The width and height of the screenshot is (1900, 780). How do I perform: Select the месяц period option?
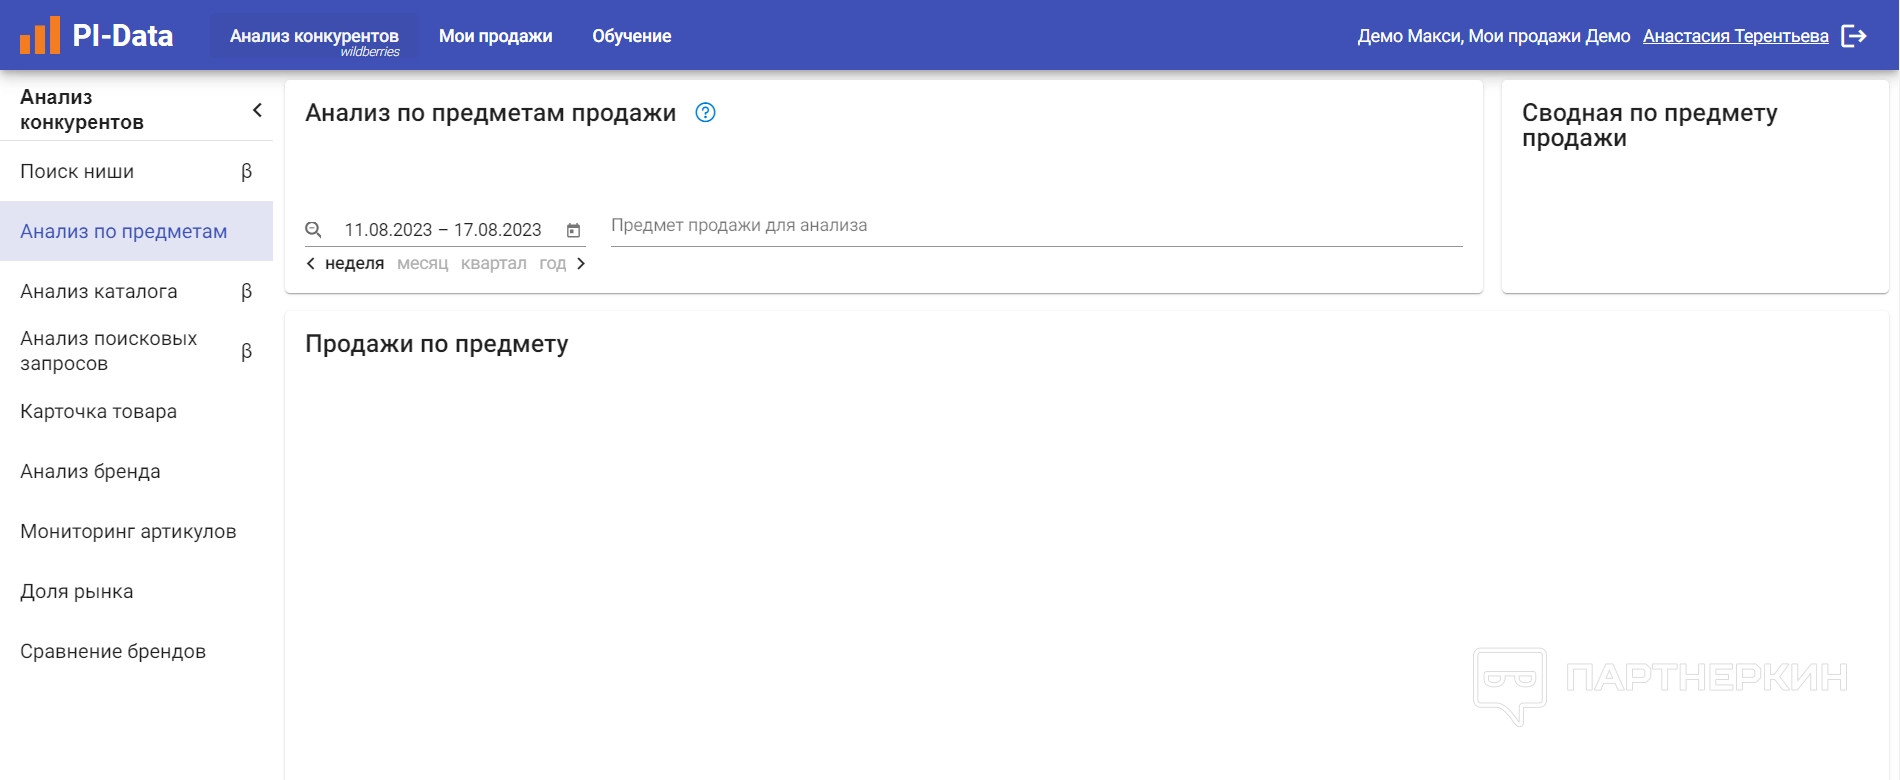coord(423,263)
